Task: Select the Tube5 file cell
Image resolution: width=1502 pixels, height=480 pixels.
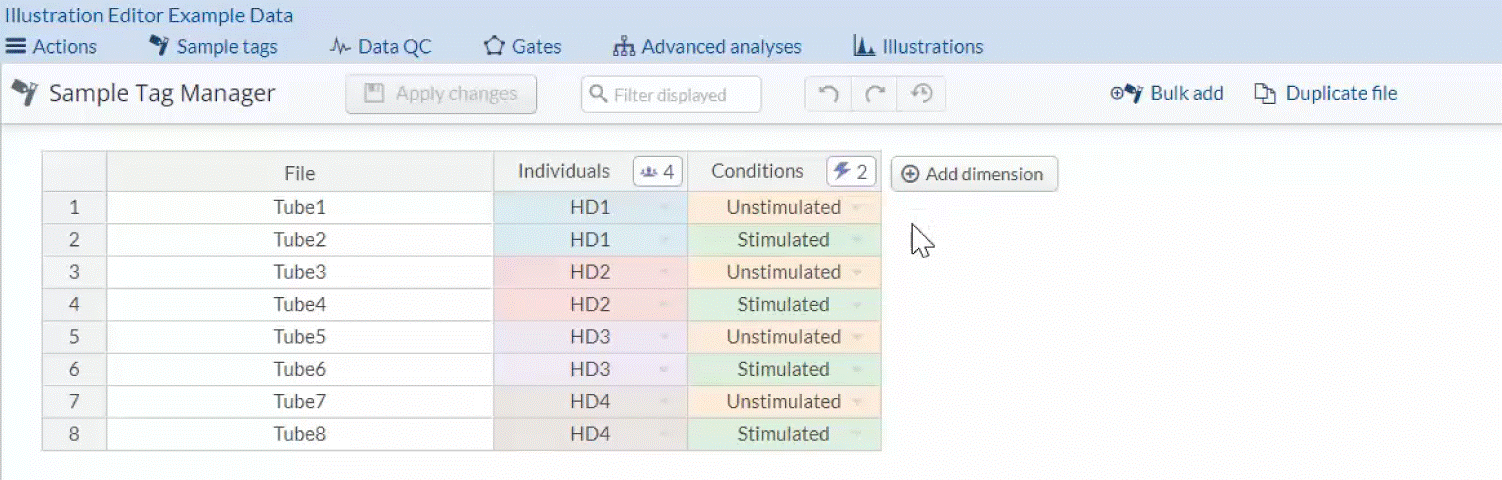Action: pos(299,337)
